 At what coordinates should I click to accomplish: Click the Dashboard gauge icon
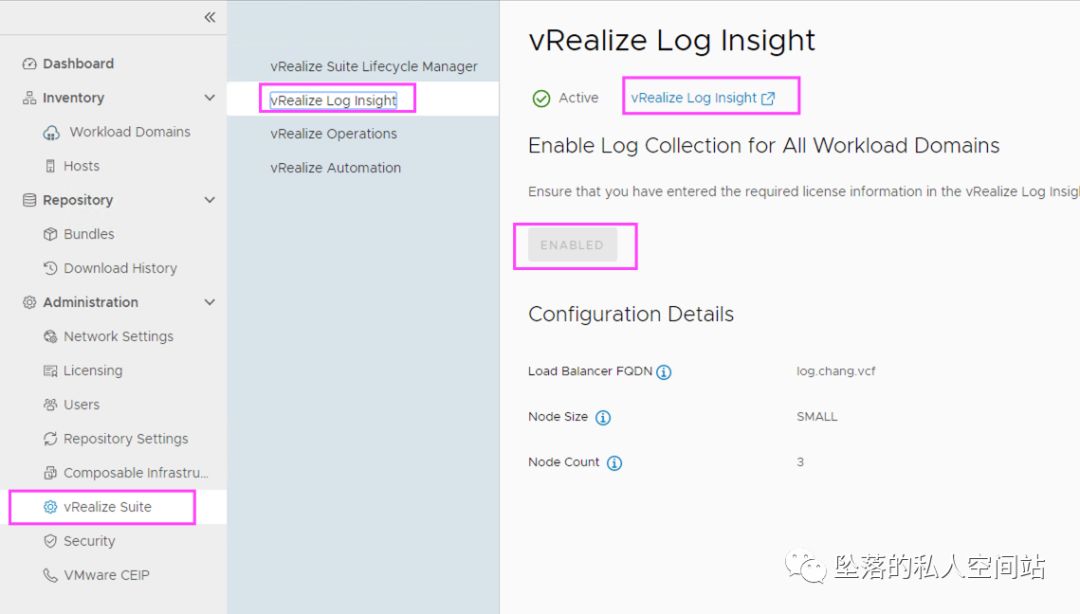pyautogui.click(x=29, y=63)
